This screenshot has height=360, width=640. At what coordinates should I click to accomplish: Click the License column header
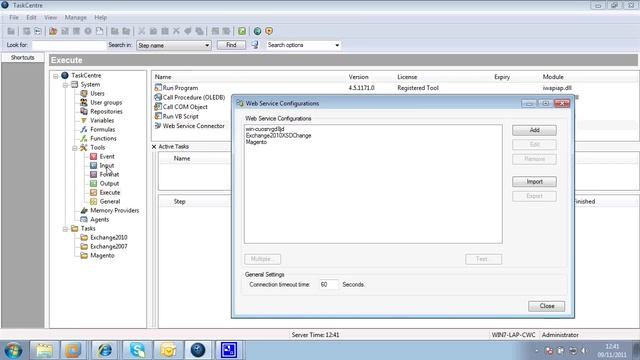tap(407, 77)
